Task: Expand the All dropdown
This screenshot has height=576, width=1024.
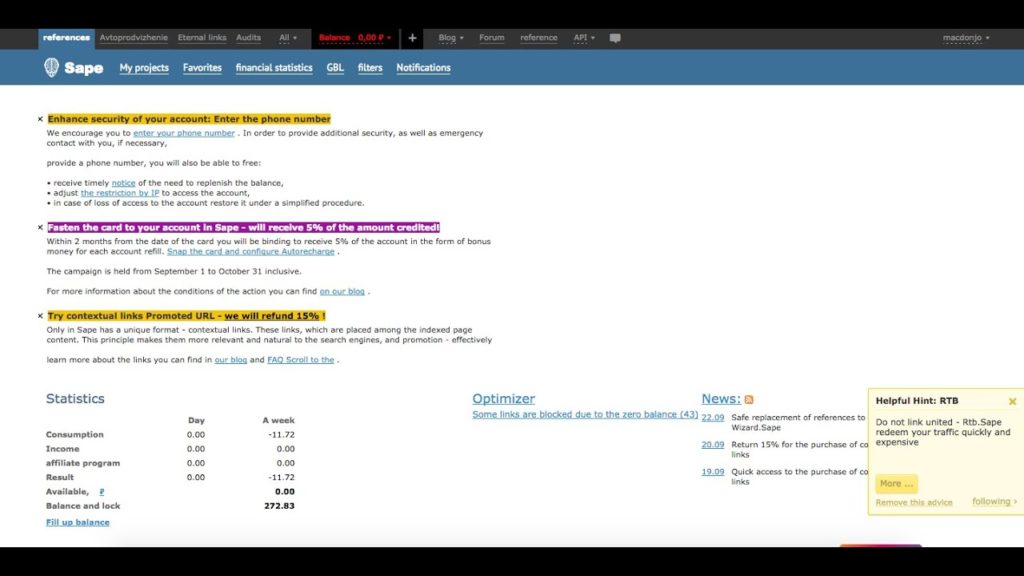Action: point(287,38)
